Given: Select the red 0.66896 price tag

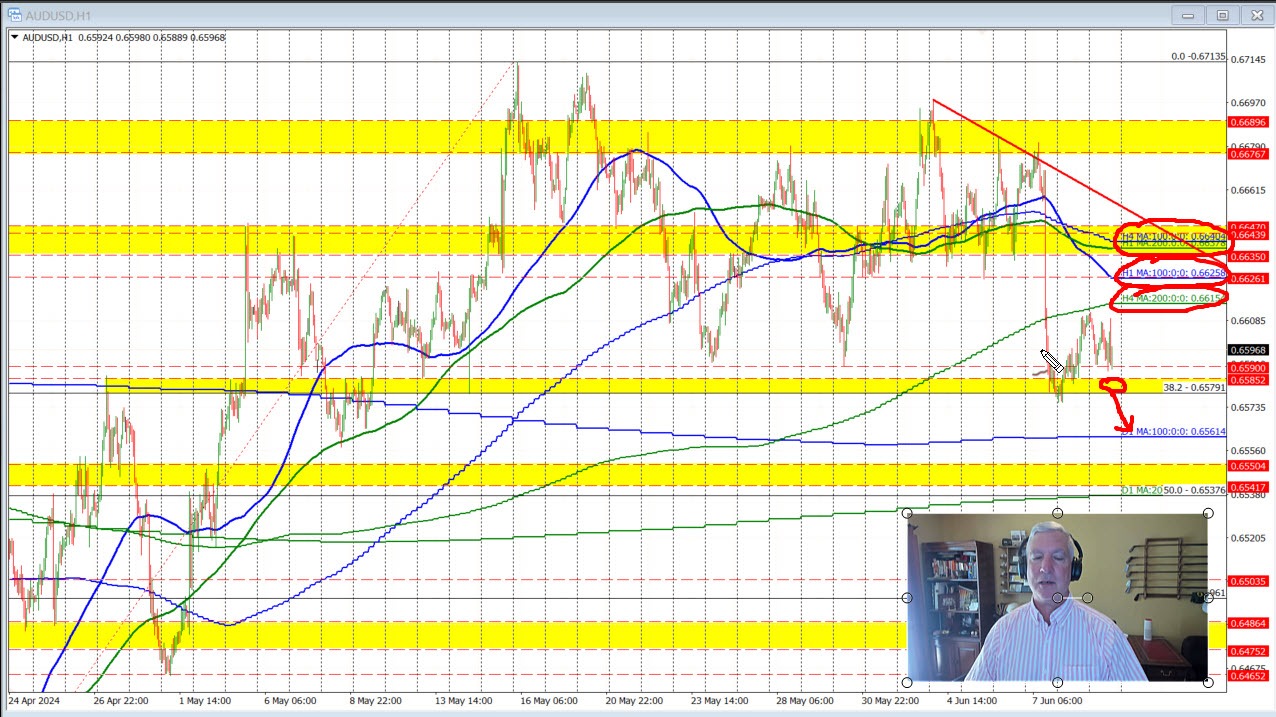Looking at the screenshot, I should [1249, 124].
